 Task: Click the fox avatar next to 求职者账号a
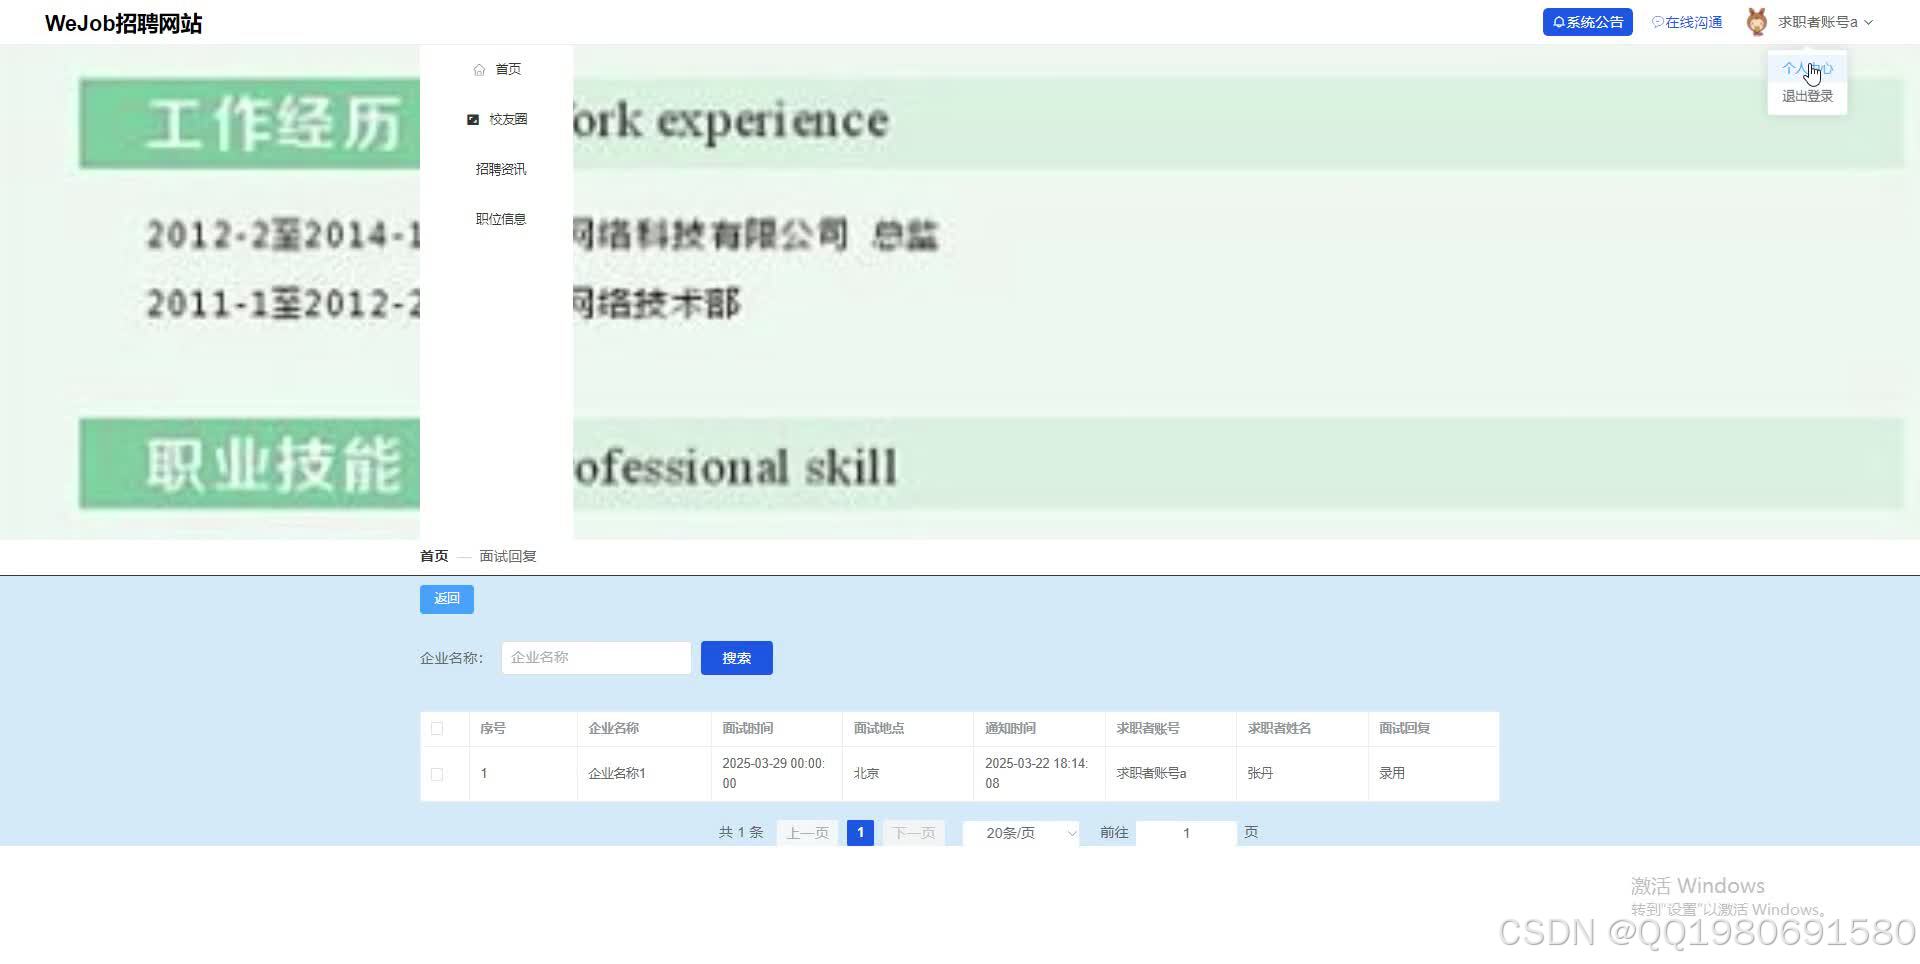tap(1756, 21)
